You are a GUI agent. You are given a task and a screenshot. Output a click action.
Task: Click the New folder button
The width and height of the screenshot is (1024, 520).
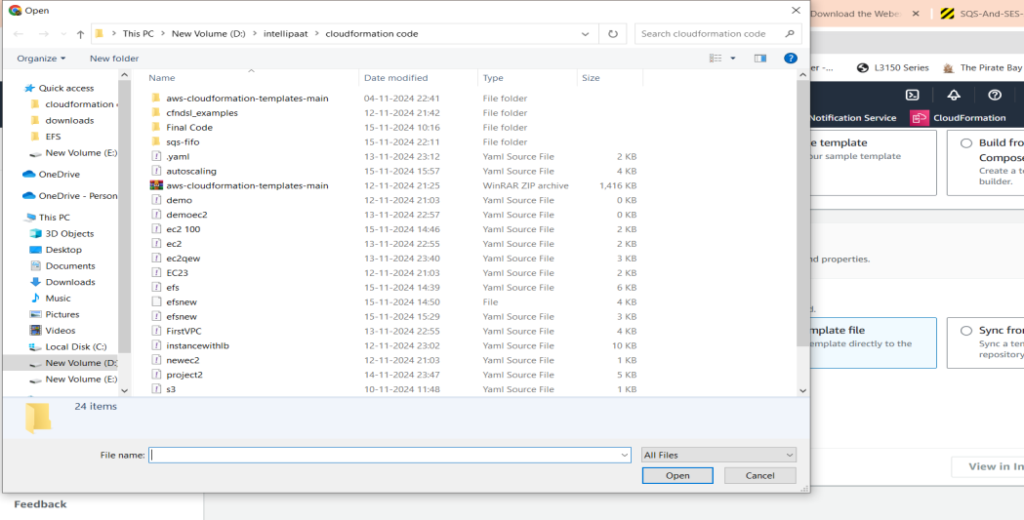114,59
